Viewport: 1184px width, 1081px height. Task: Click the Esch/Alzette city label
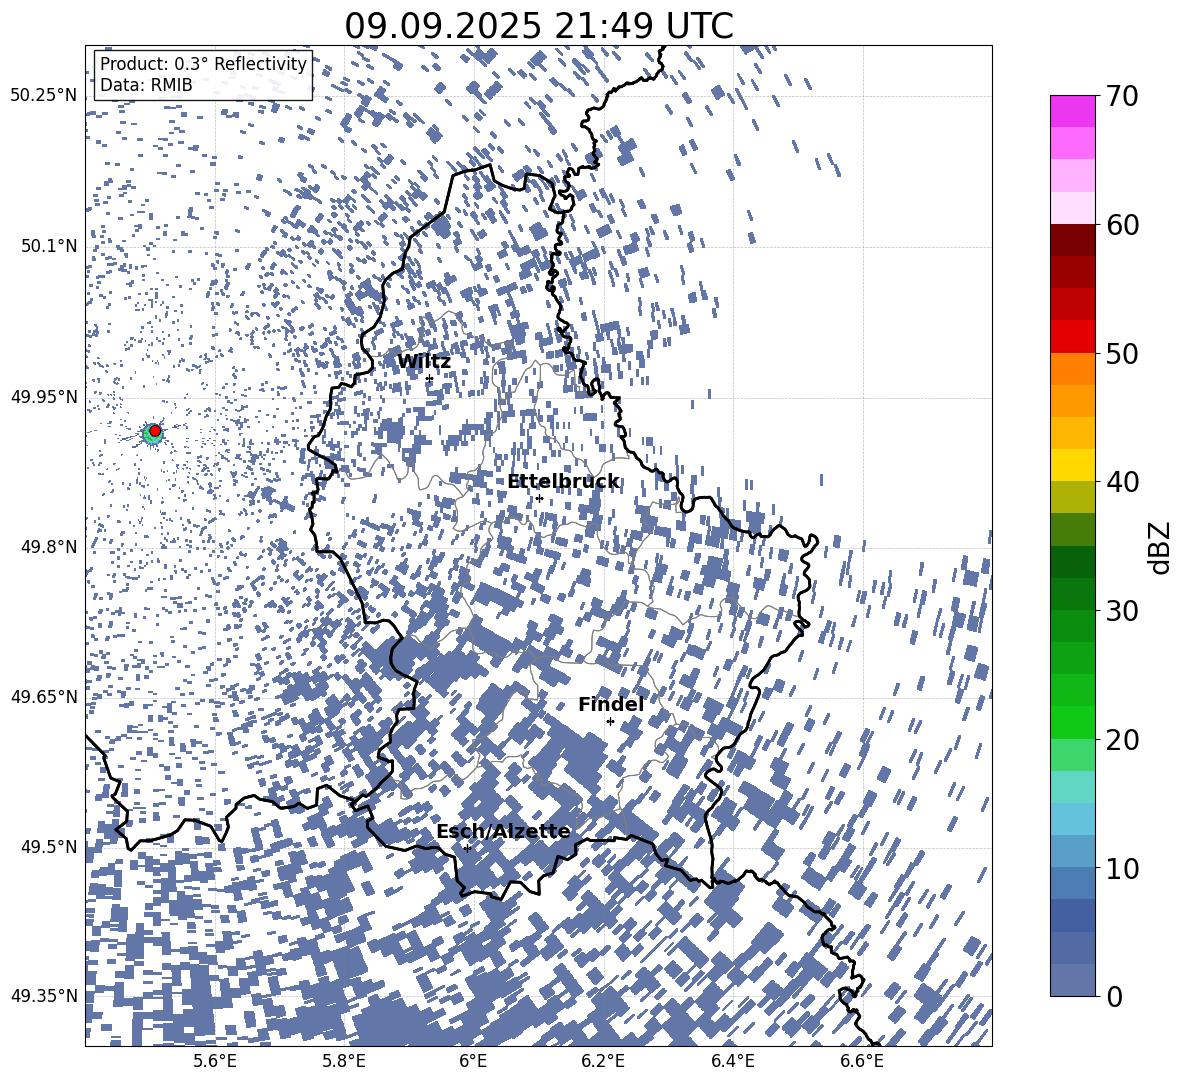click(x=503, y=832)
